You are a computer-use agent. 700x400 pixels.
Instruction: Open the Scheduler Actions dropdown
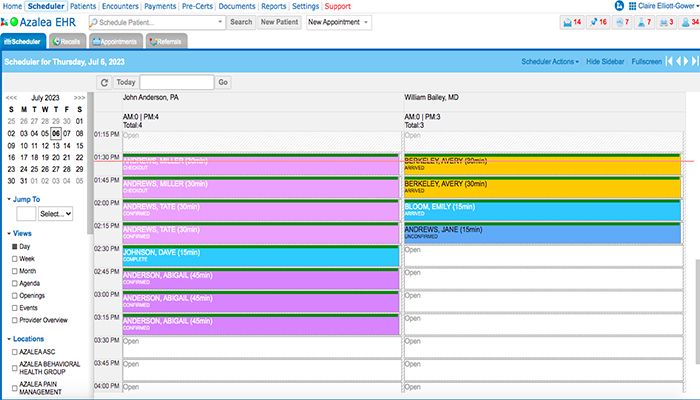click(549, 62)
